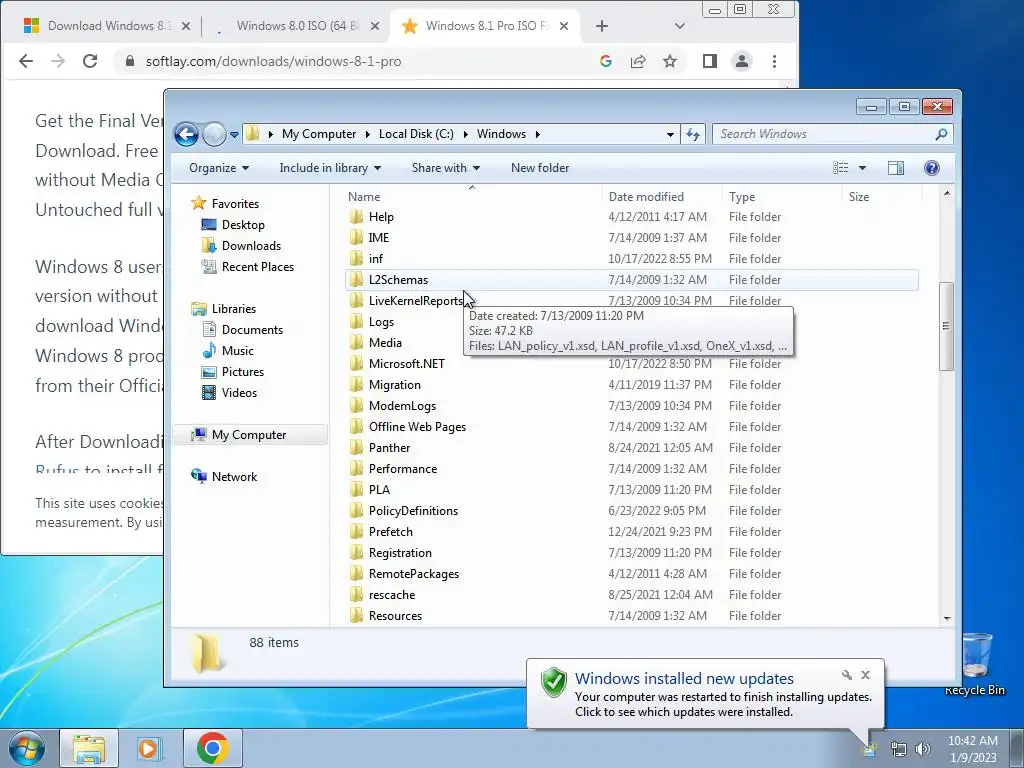Click the Explorer forward arrow button
Screen dimensions: 1024x768
[x=214, y=135]
